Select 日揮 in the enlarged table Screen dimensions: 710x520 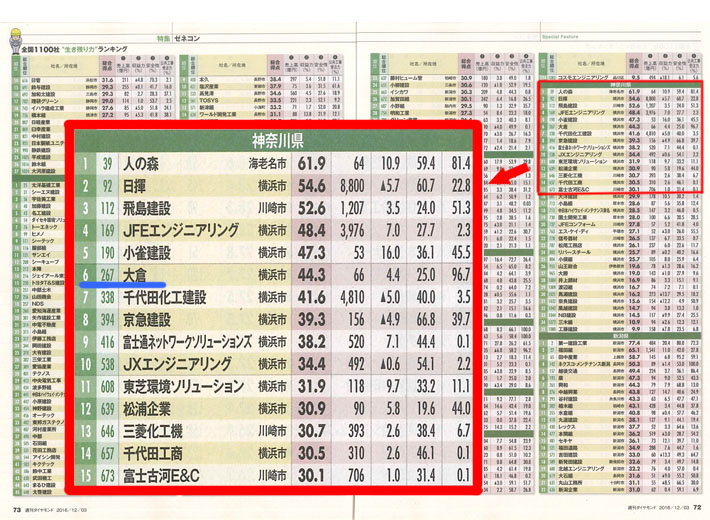point(135,186)
